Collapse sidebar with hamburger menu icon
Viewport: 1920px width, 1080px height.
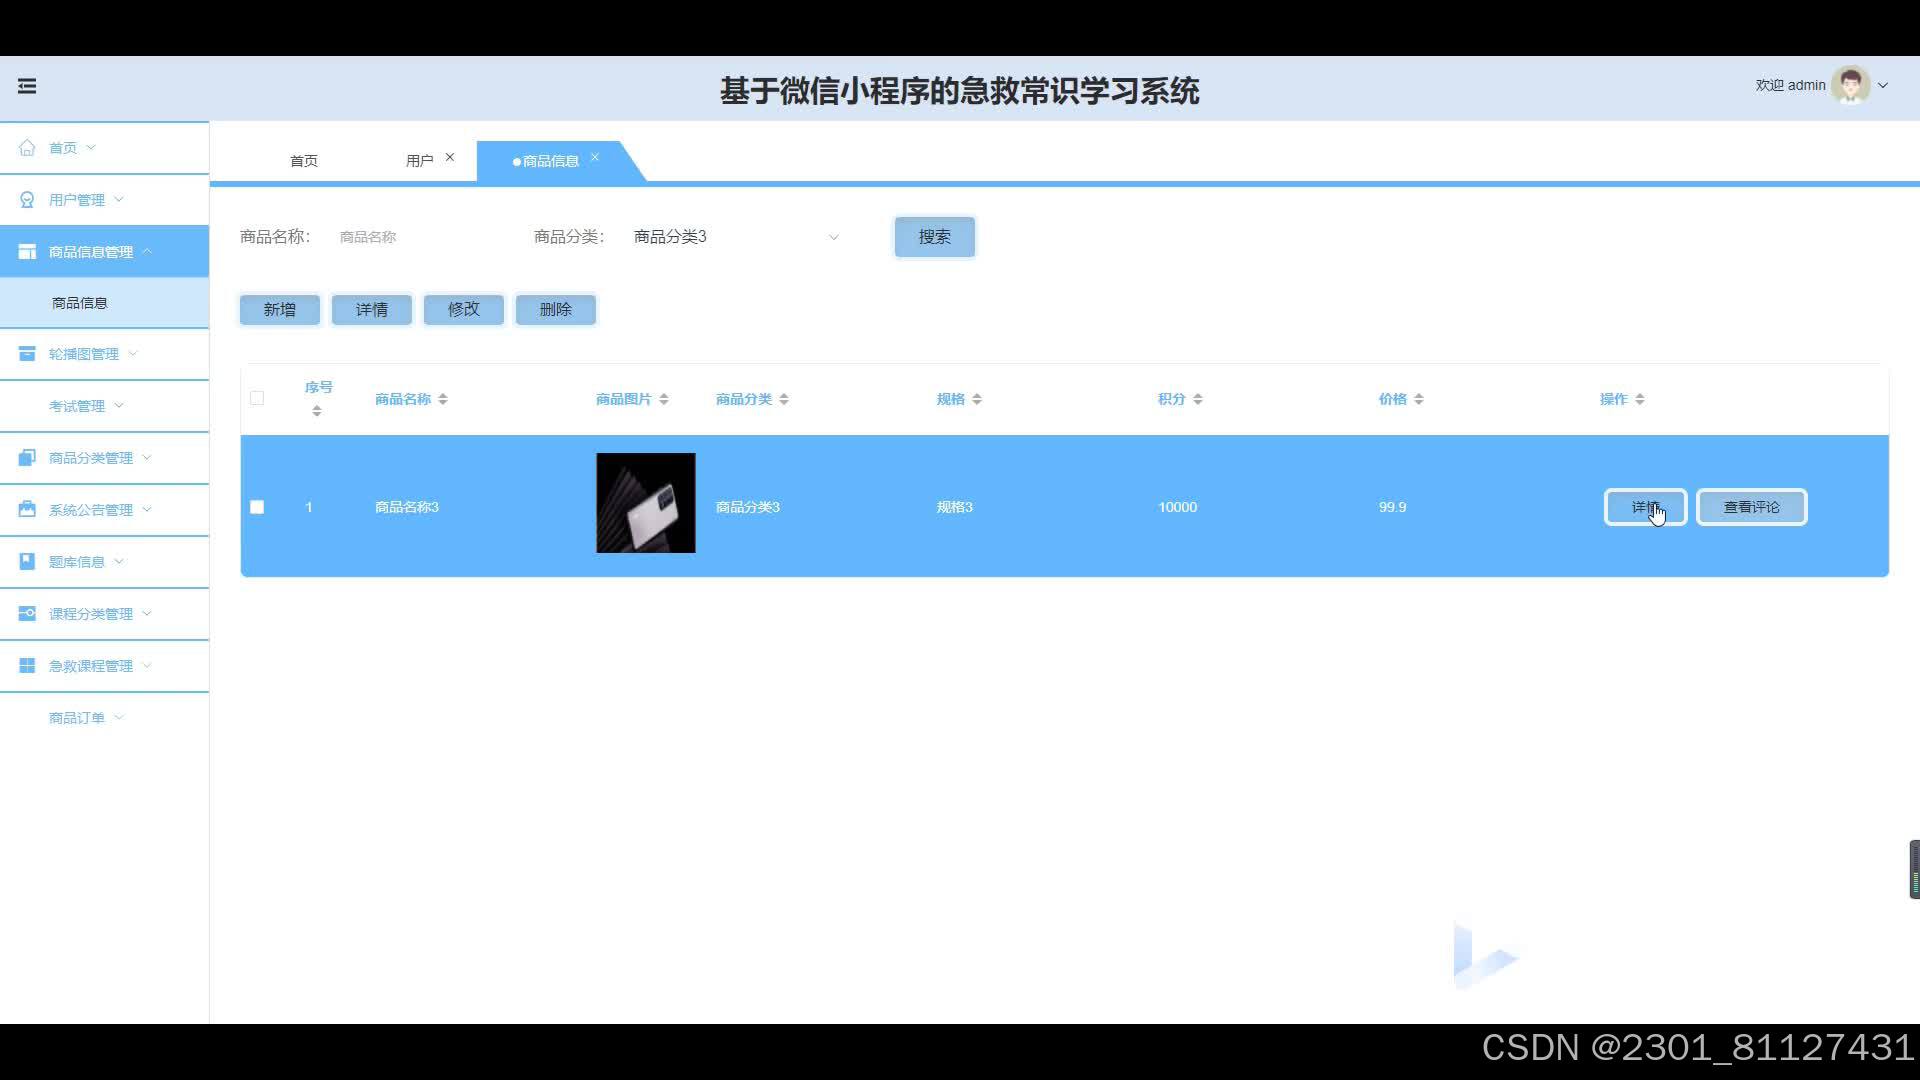click(x=27, y=86)
